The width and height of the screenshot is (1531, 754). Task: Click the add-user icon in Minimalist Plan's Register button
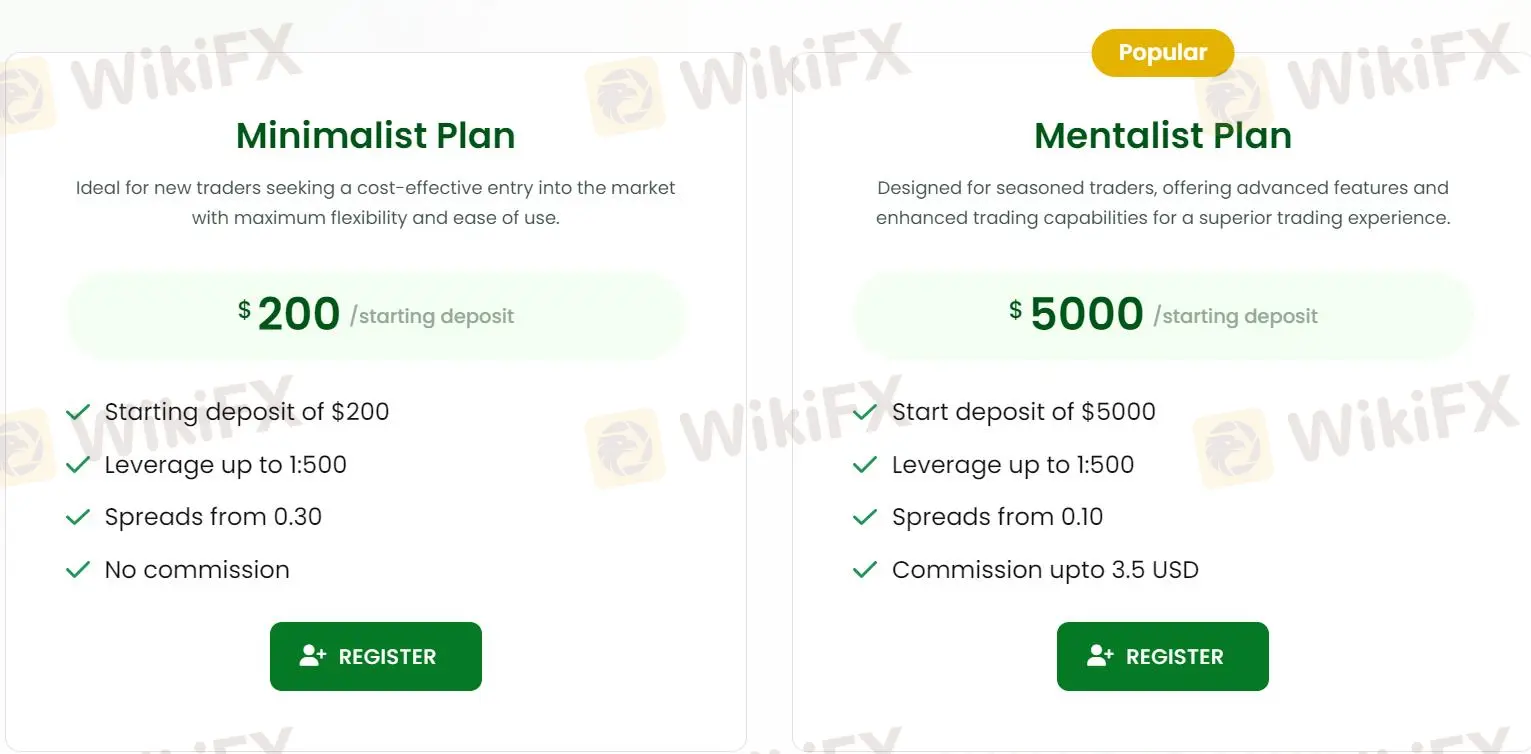coord(313,656)
